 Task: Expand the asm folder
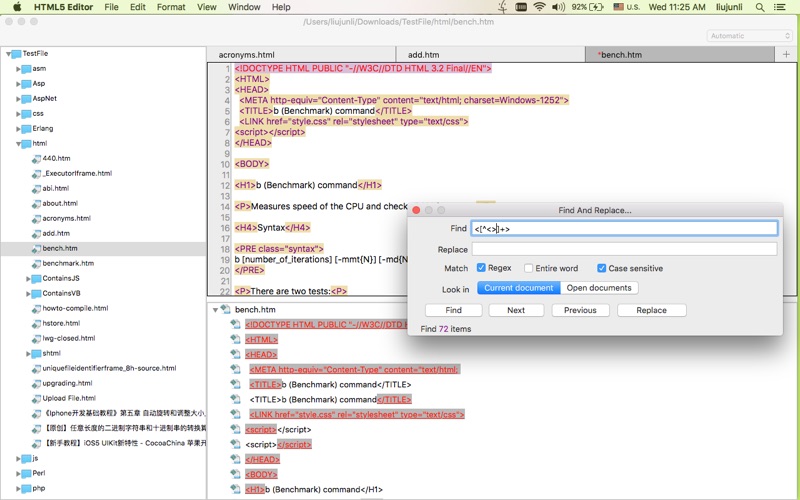[18, 68]
